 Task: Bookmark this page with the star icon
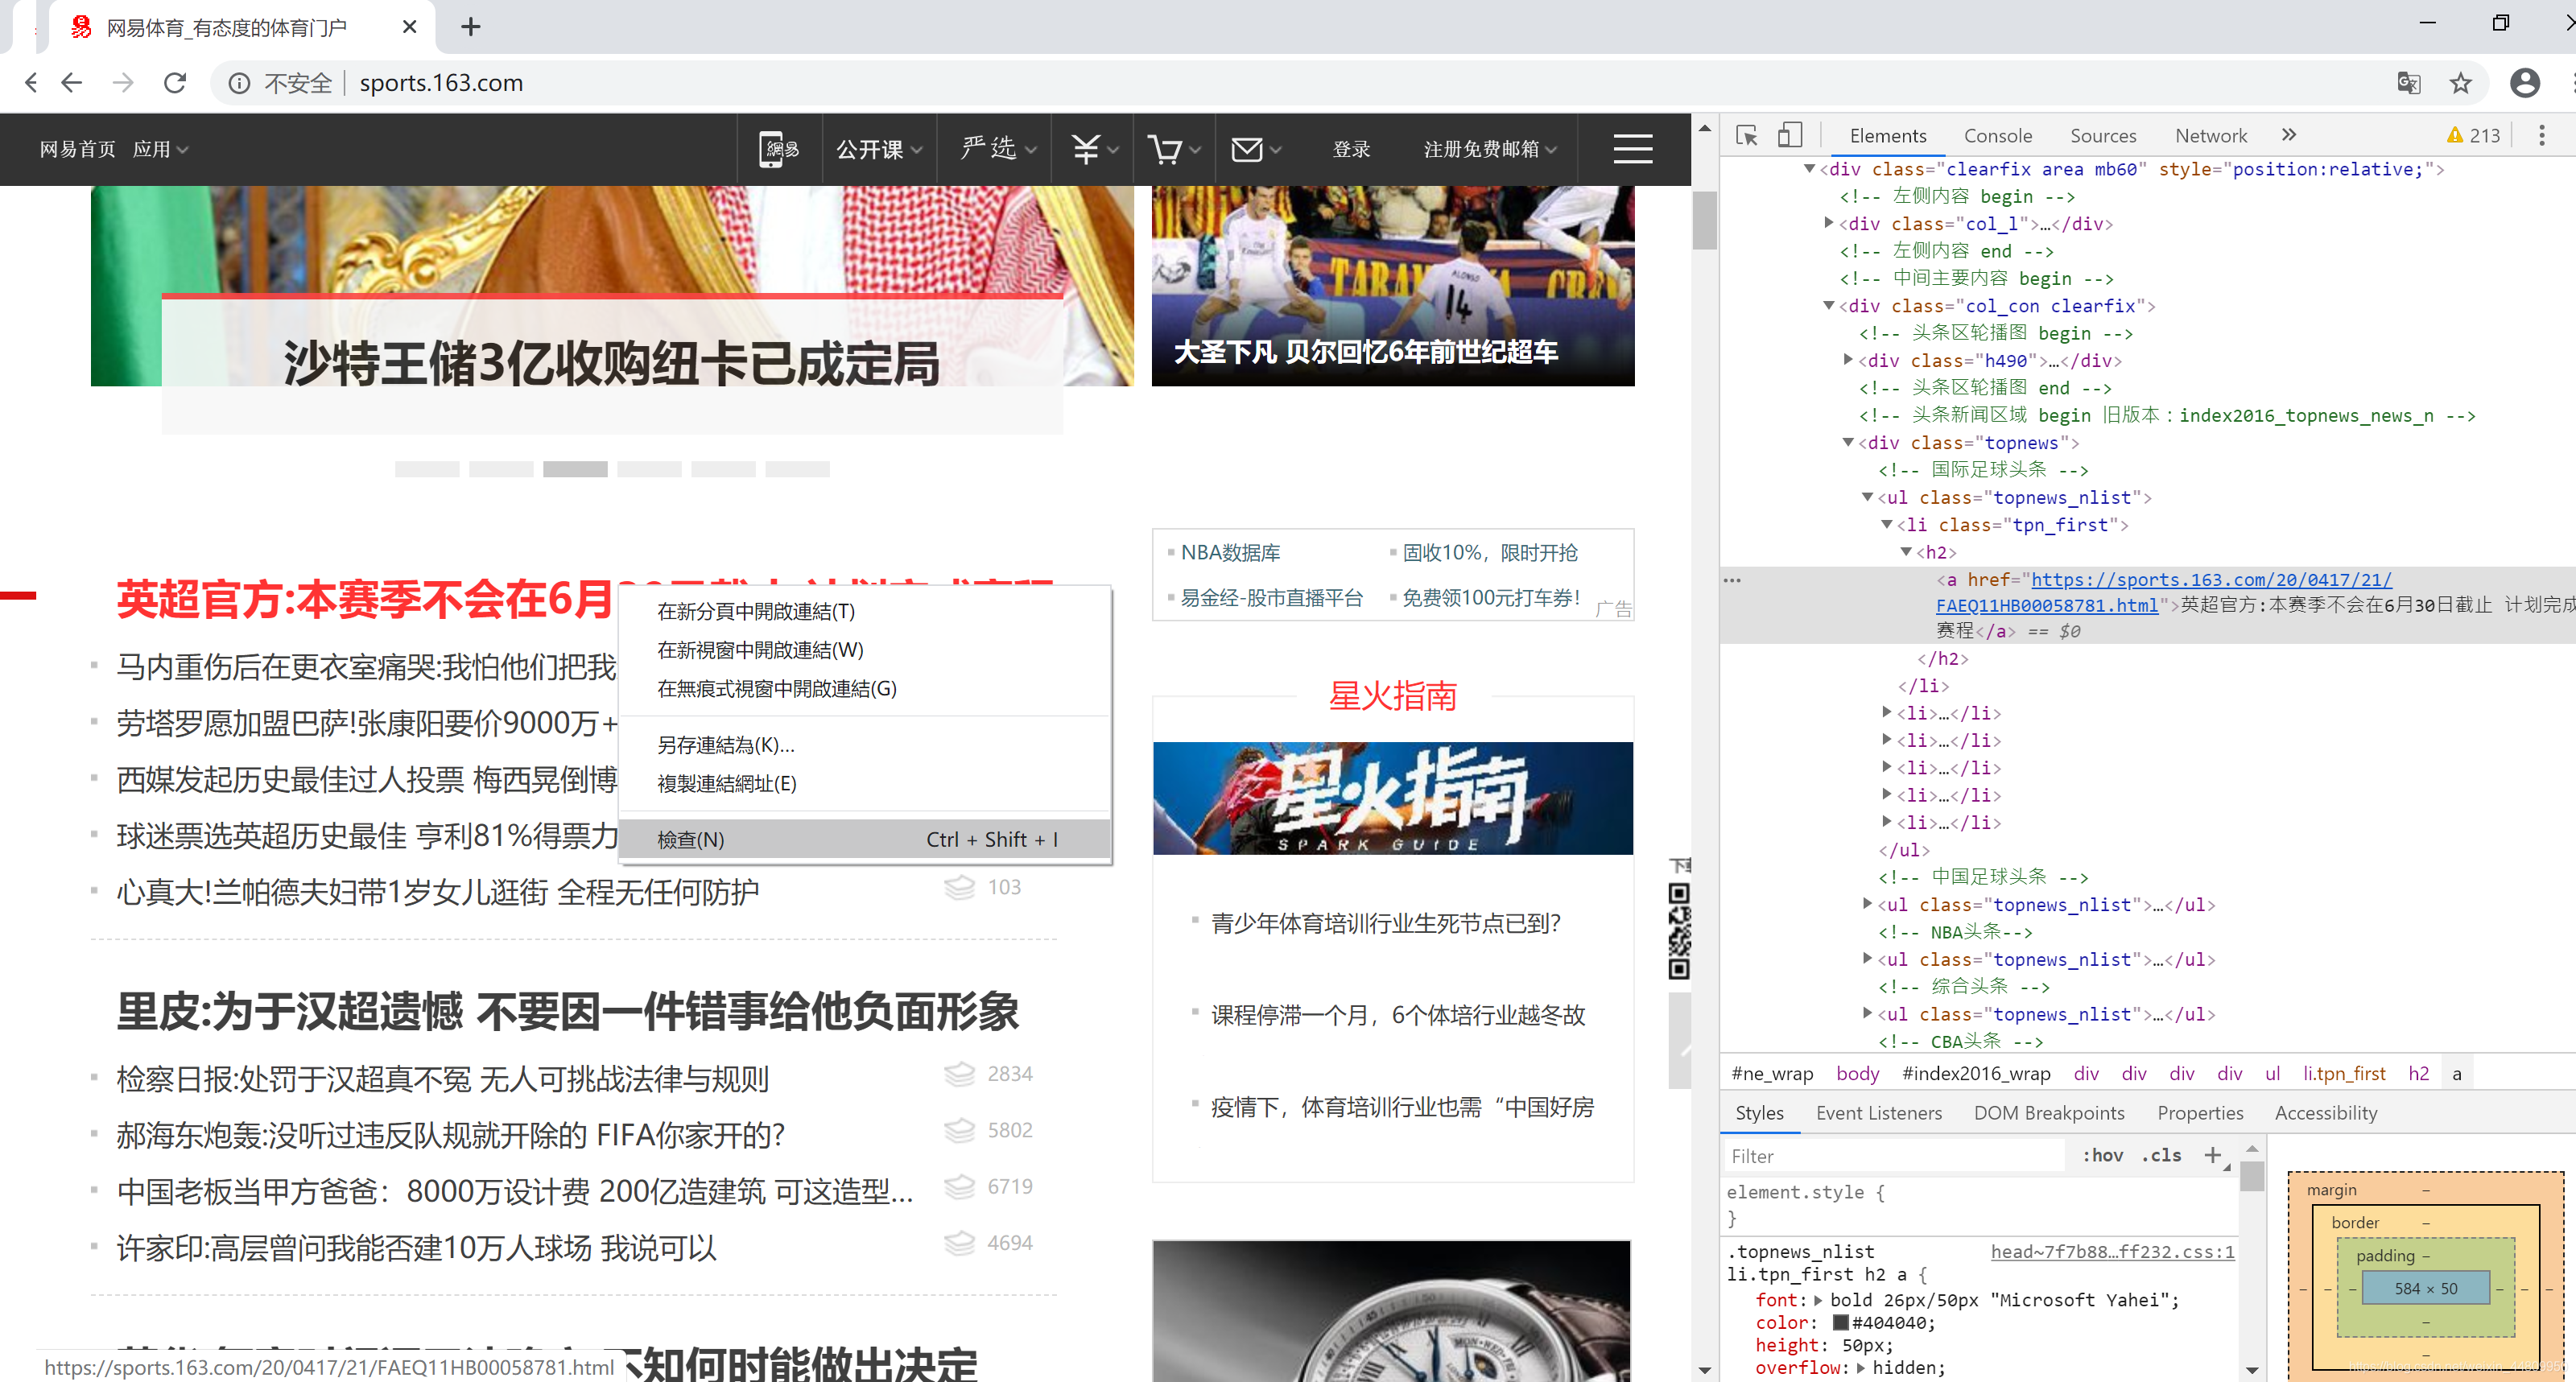point(2460,82)
